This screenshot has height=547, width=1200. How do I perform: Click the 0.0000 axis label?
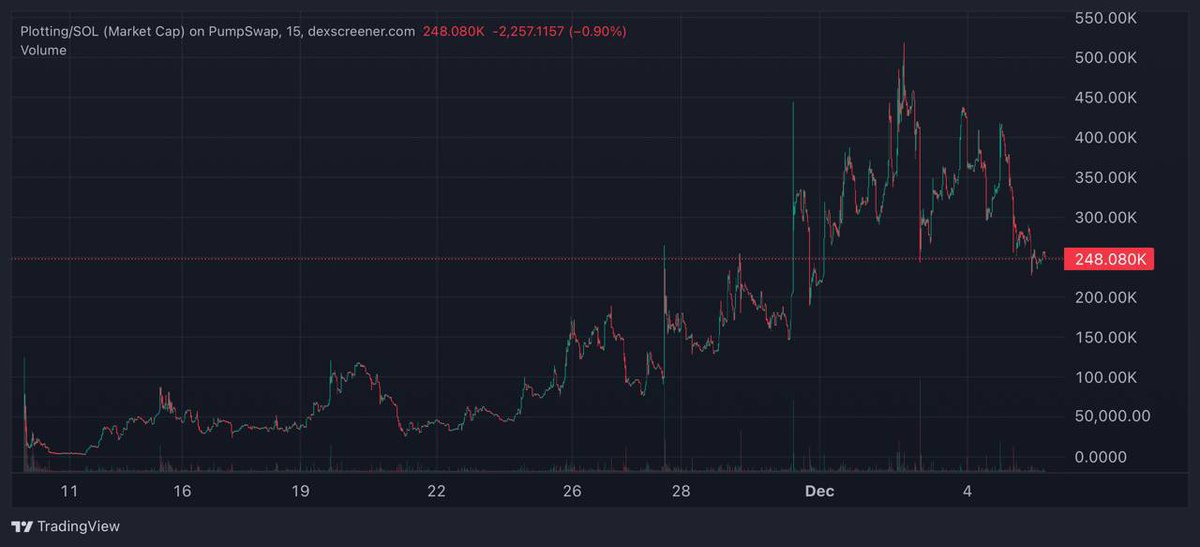coord(1099,457)
